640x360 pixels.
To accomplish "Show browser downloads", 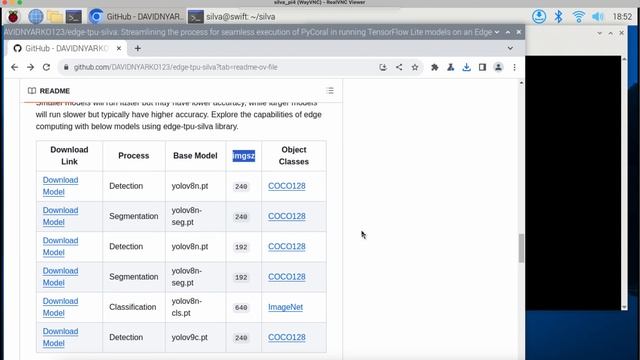I will click(x=467, y=67).
